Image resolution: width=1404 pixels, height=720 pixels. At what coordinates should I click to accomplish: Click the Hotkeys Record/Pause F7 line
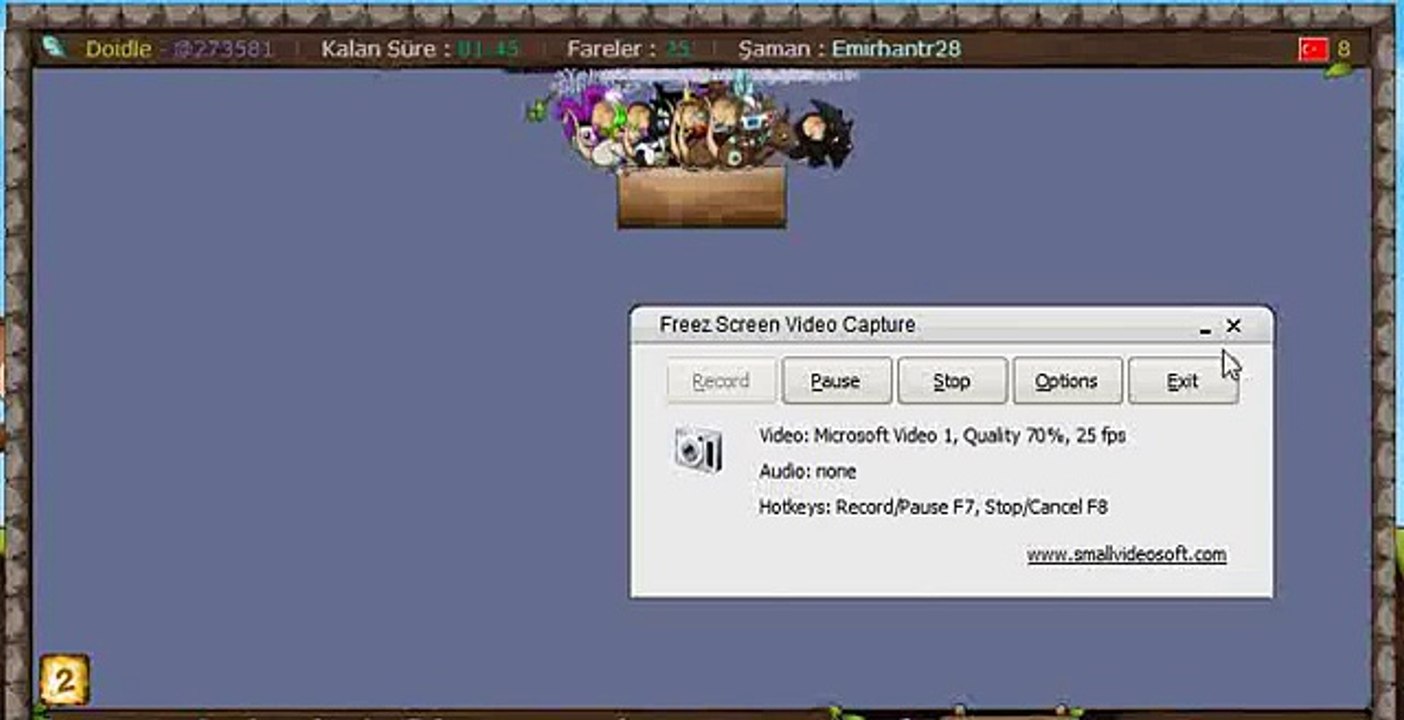point(933,507)
